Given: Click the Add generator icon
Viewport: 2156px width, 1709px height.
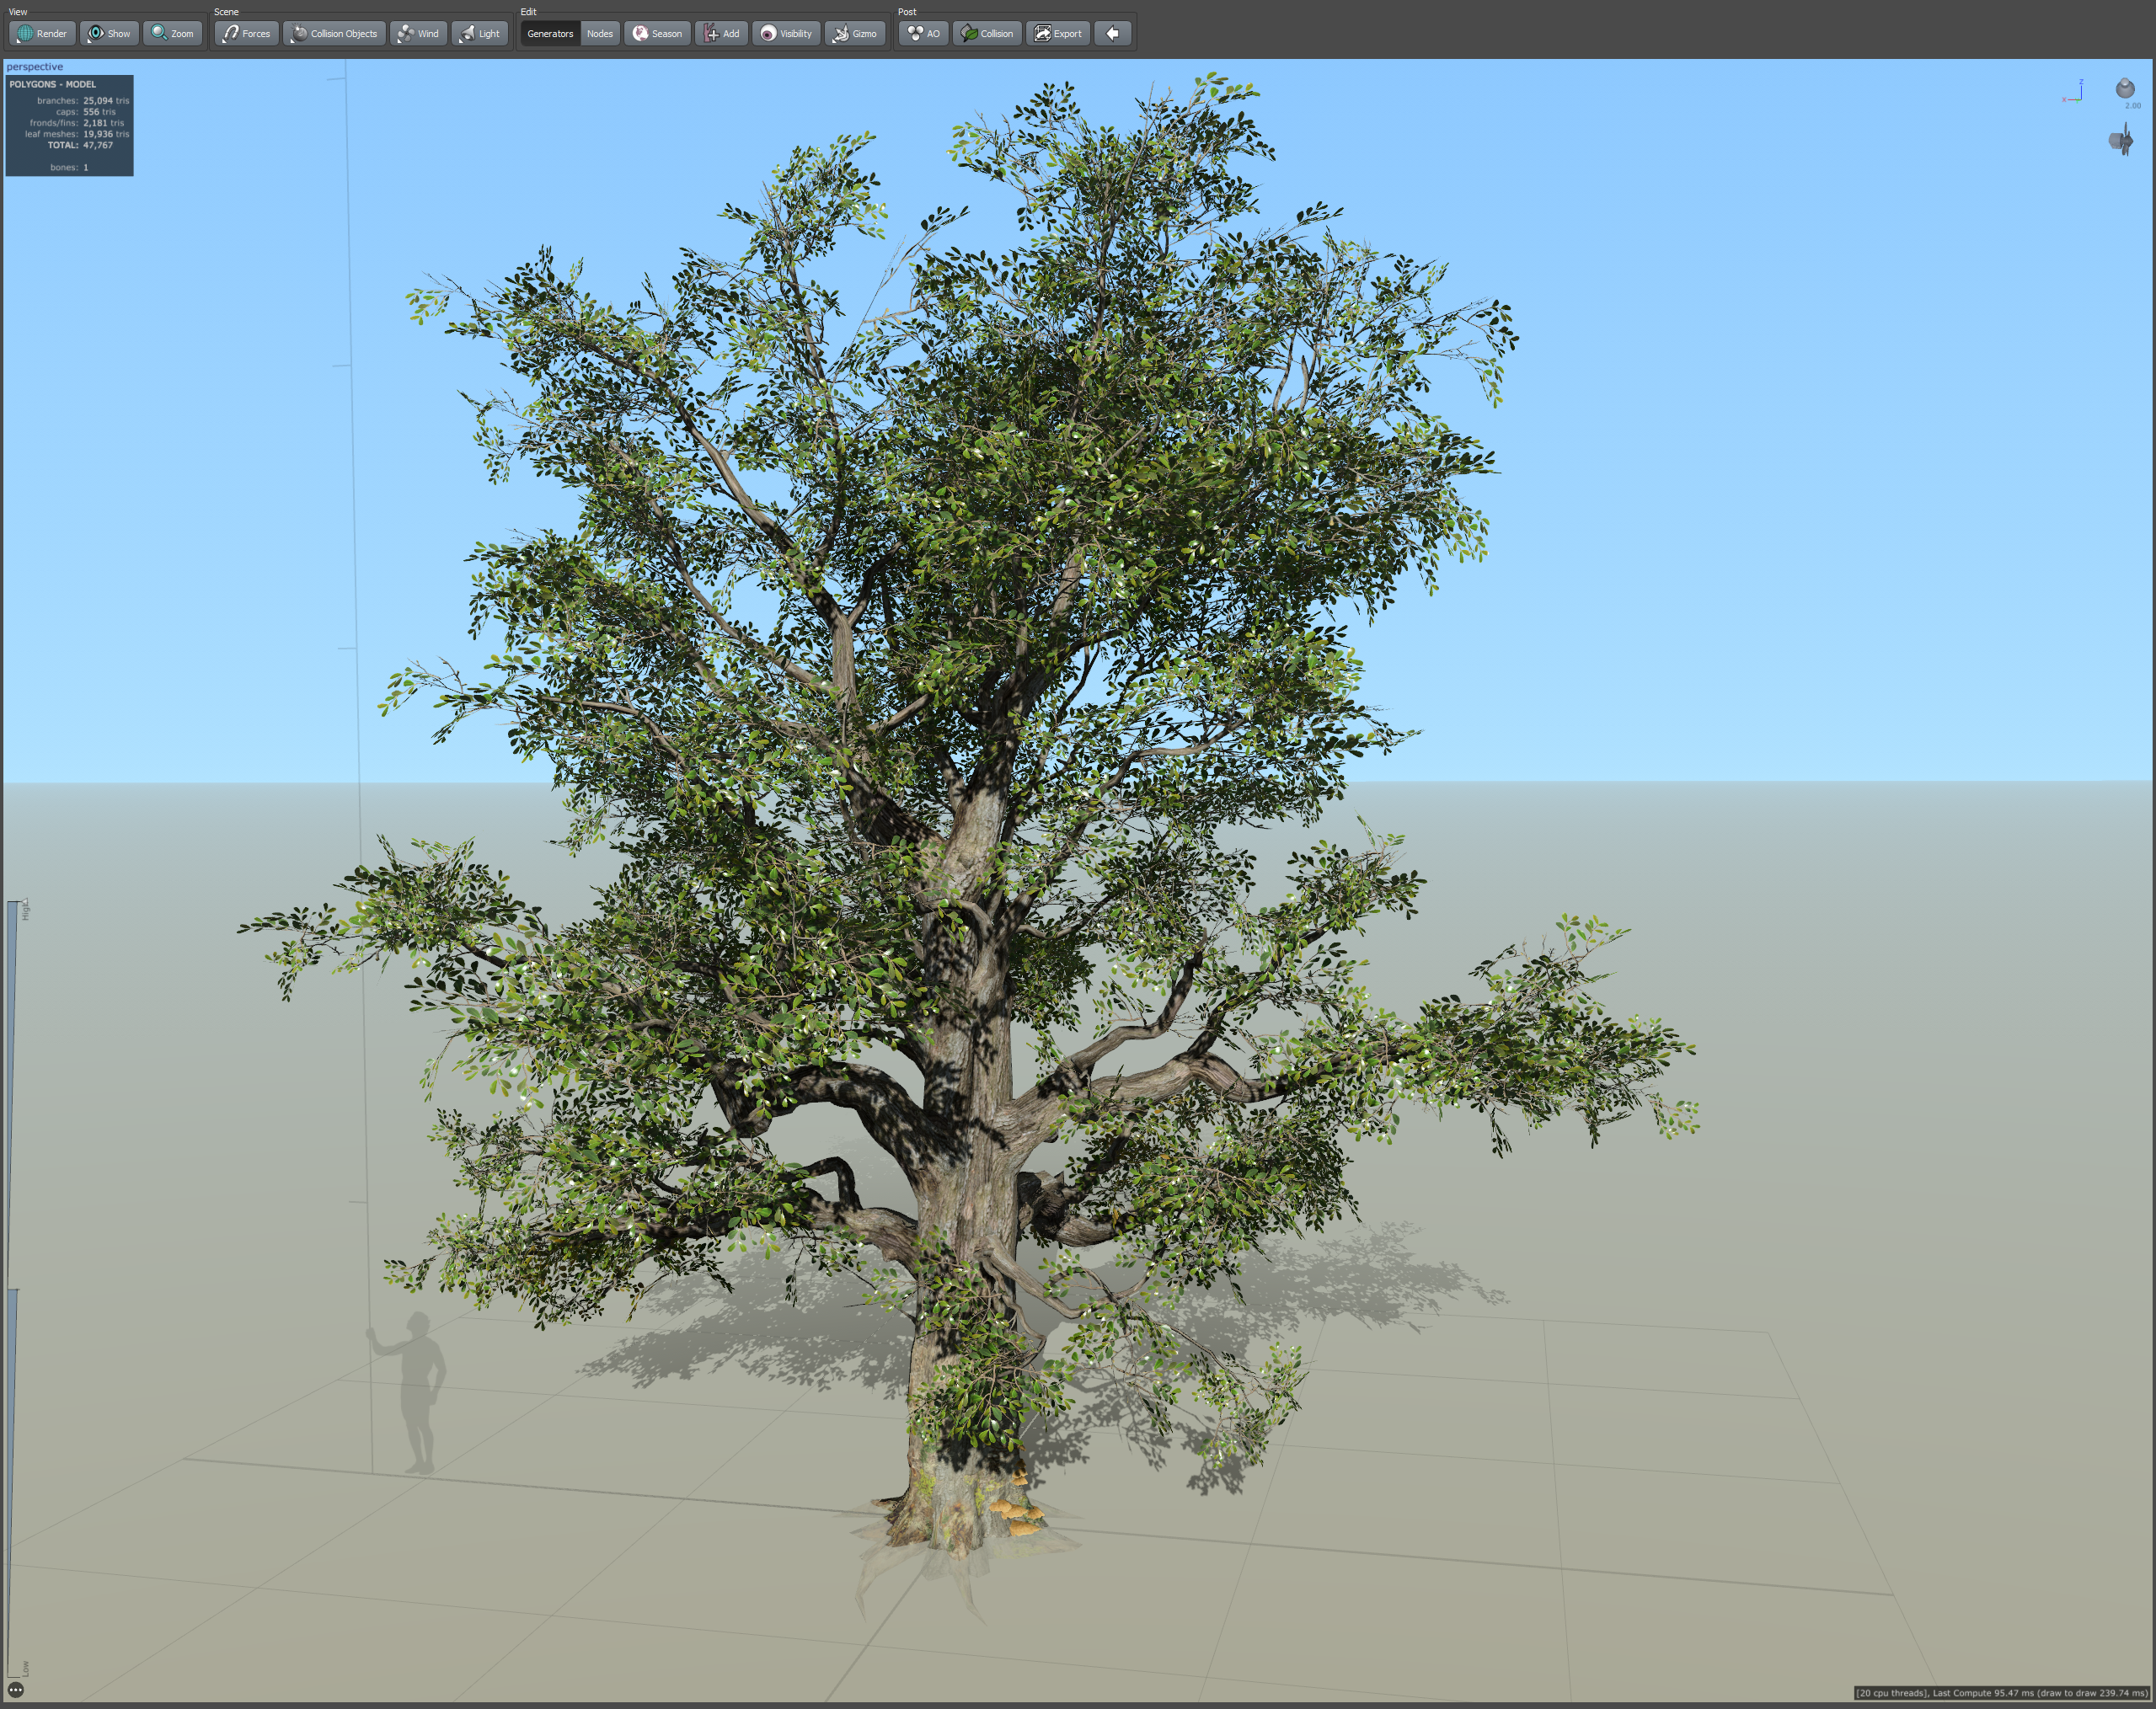Looking at the screenshot, I should tap(711, 33).
